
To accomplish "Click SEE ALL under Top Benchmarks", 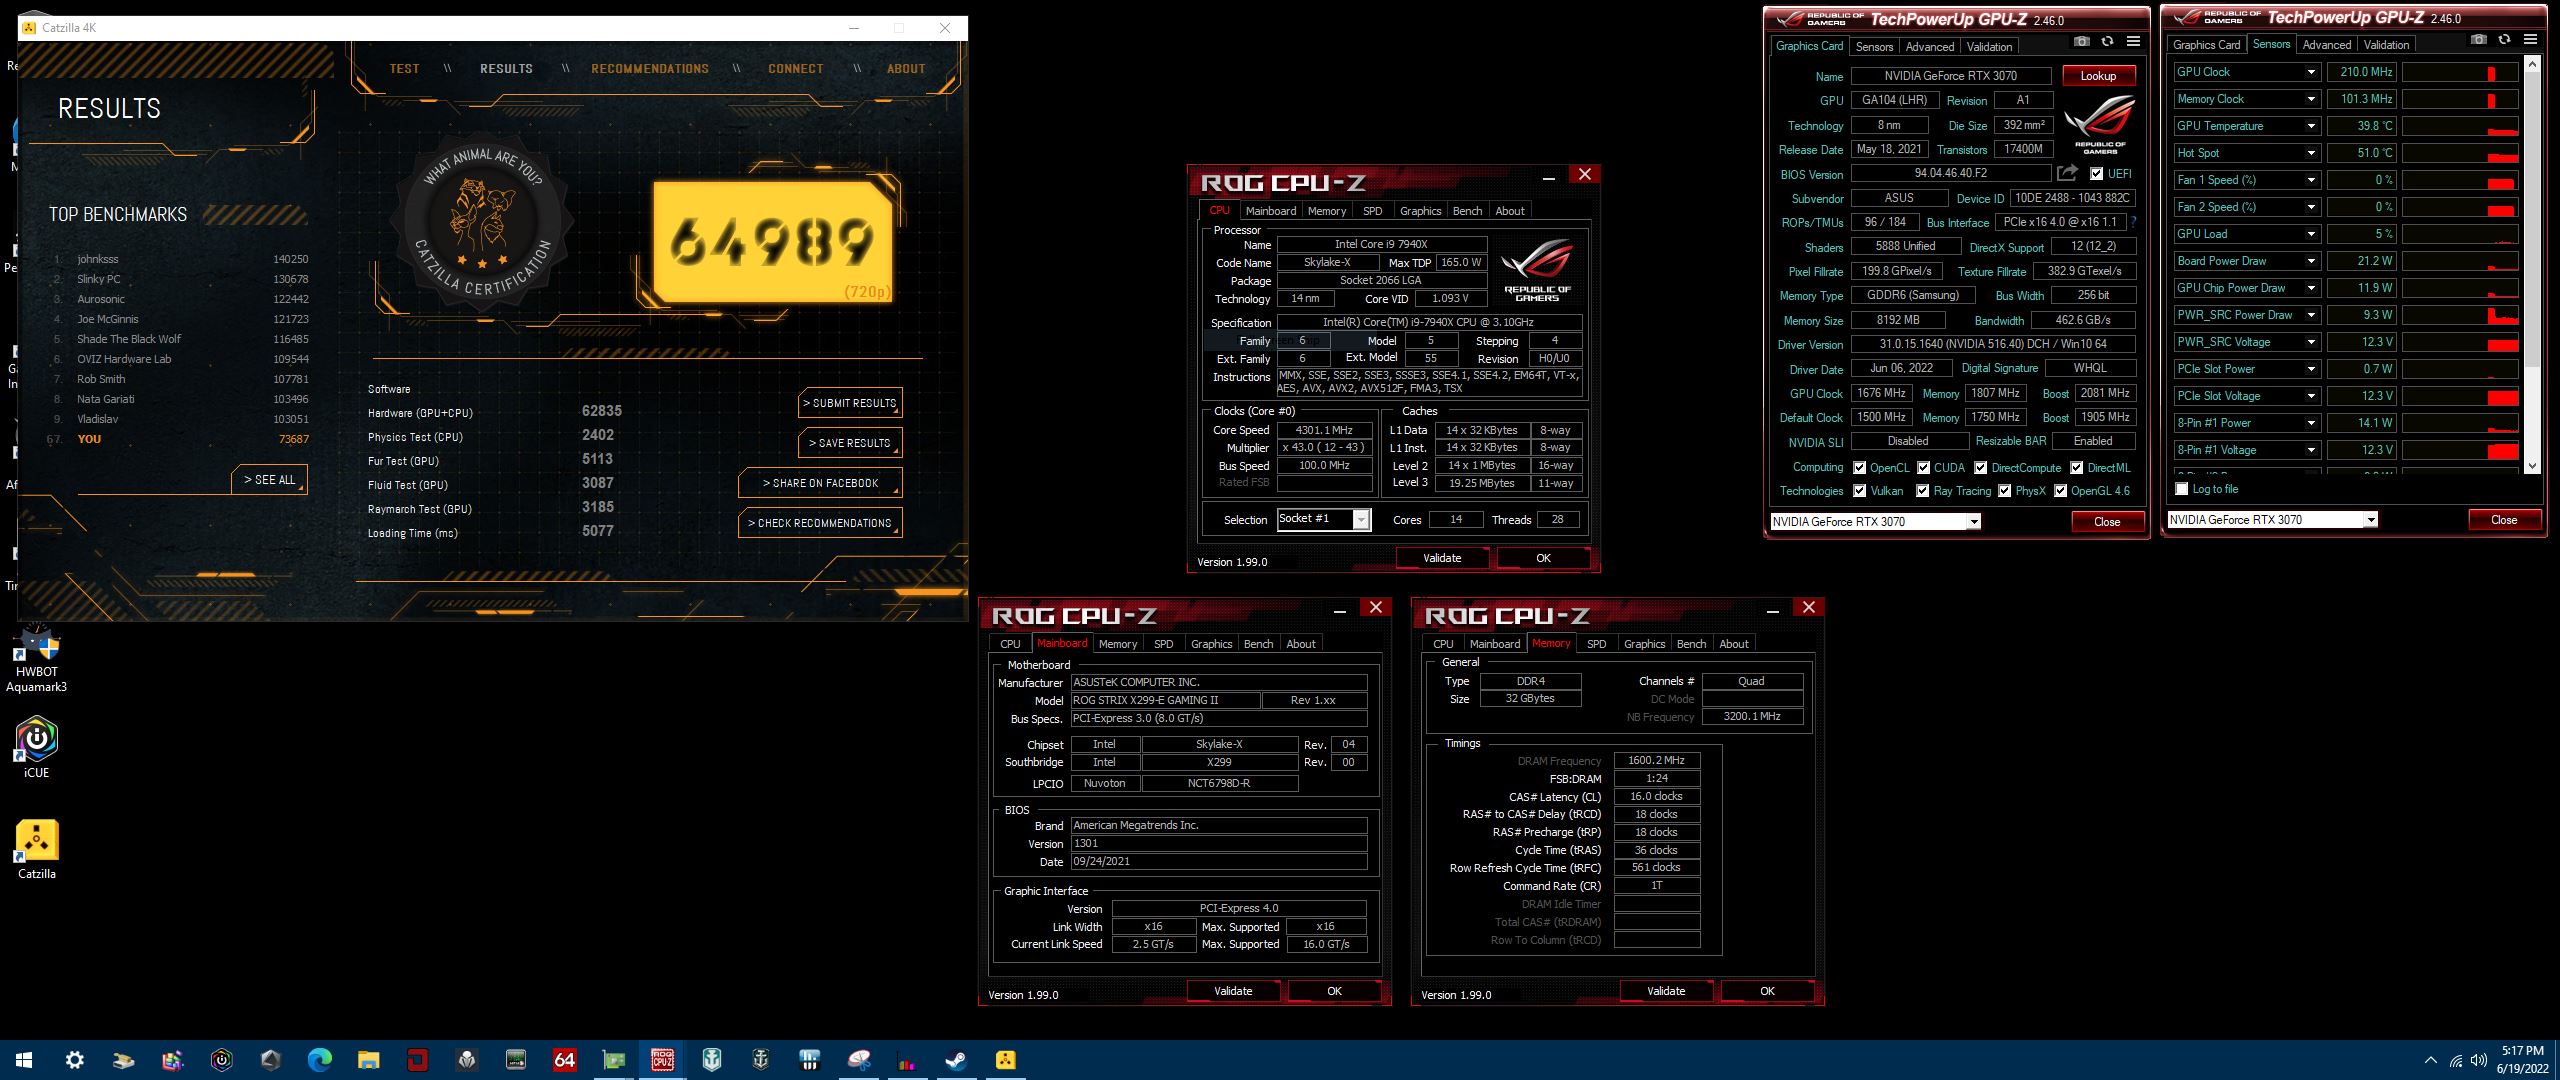I will (269, 480).
